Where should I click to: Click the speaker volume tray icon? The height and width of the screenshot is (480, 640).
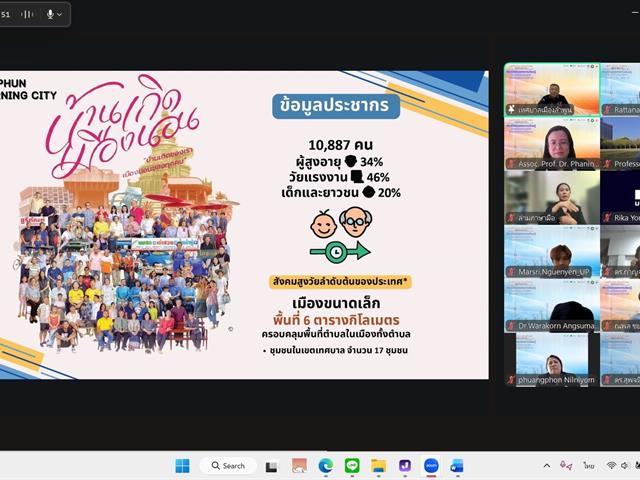coord(624,466)
